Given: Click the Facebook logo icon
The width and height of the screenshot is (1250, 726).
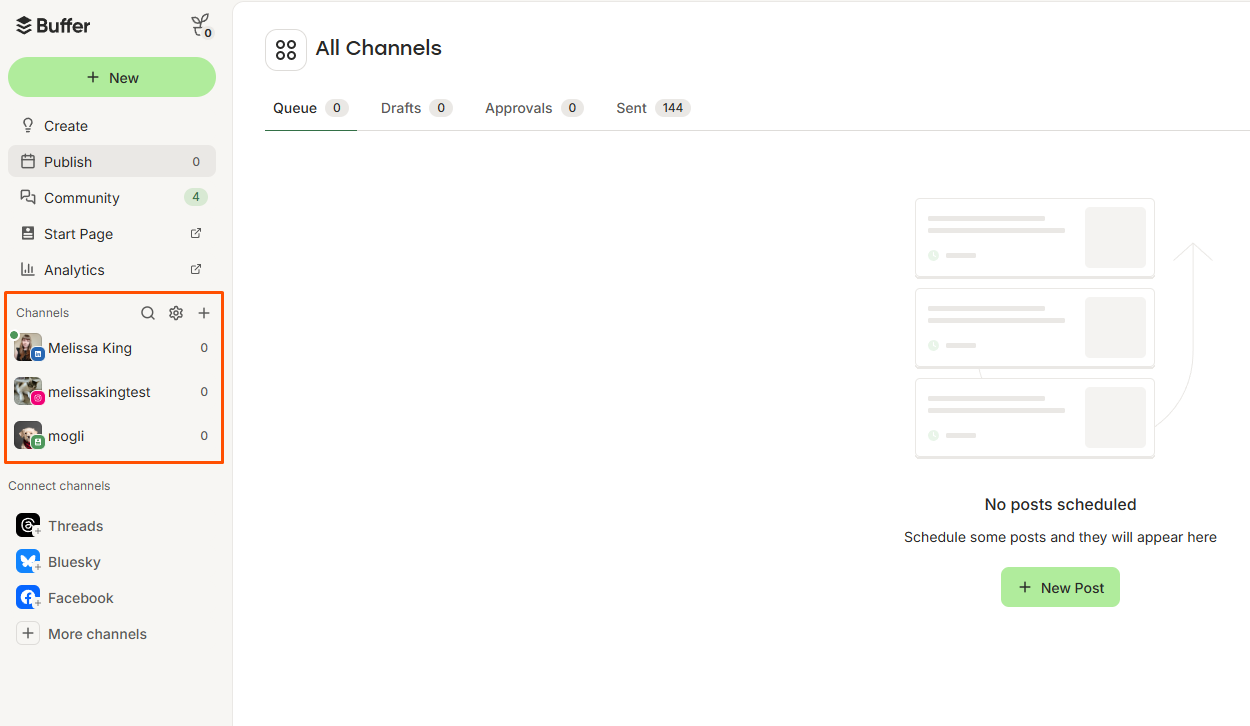Looking at the screenshot, I should click(x=28, y=597).
